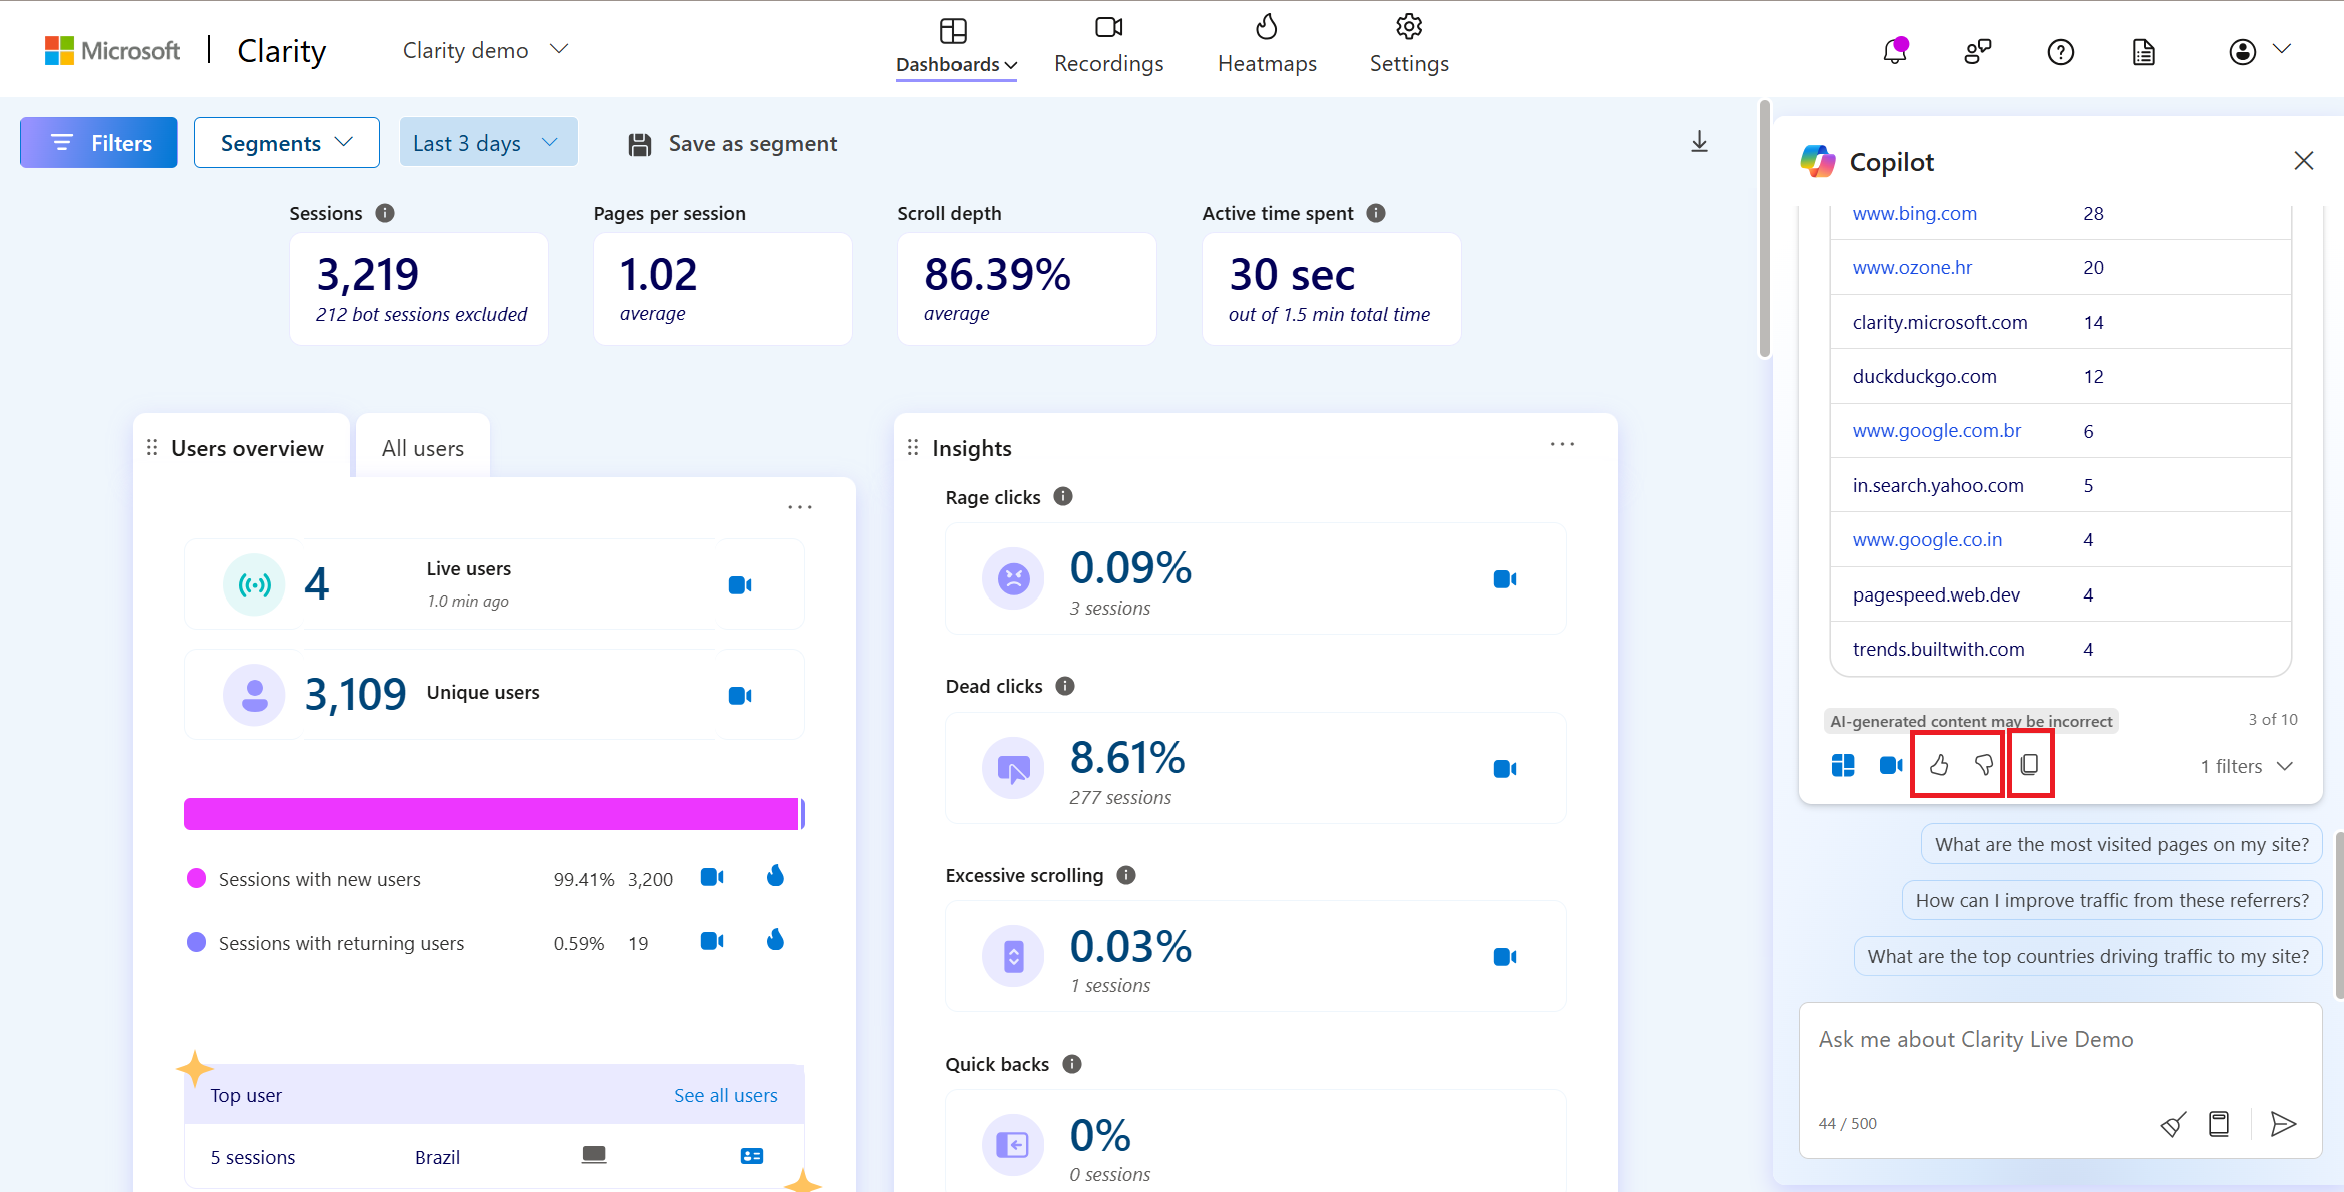Viewport: 2344px width, 1192px height.
Task: Go to Heatmaps tab
Action: tap(1267, 46)
